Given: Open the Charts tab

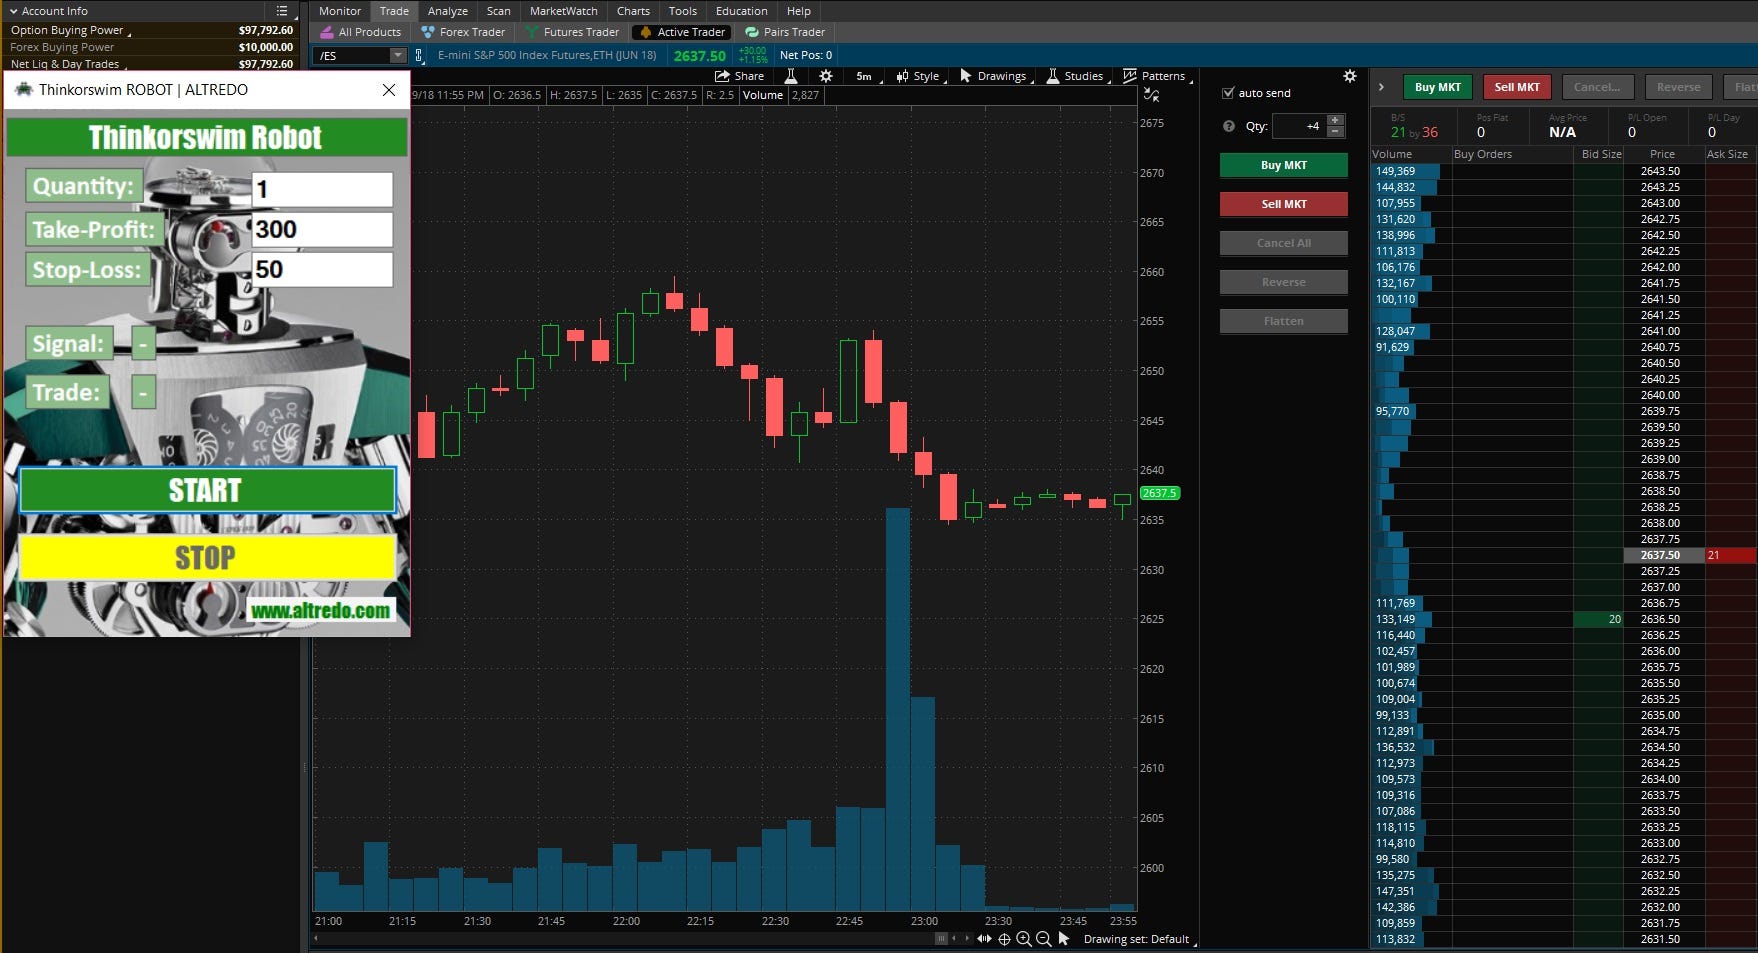Looking at the screenshot, I should click(x=633, y=11).
